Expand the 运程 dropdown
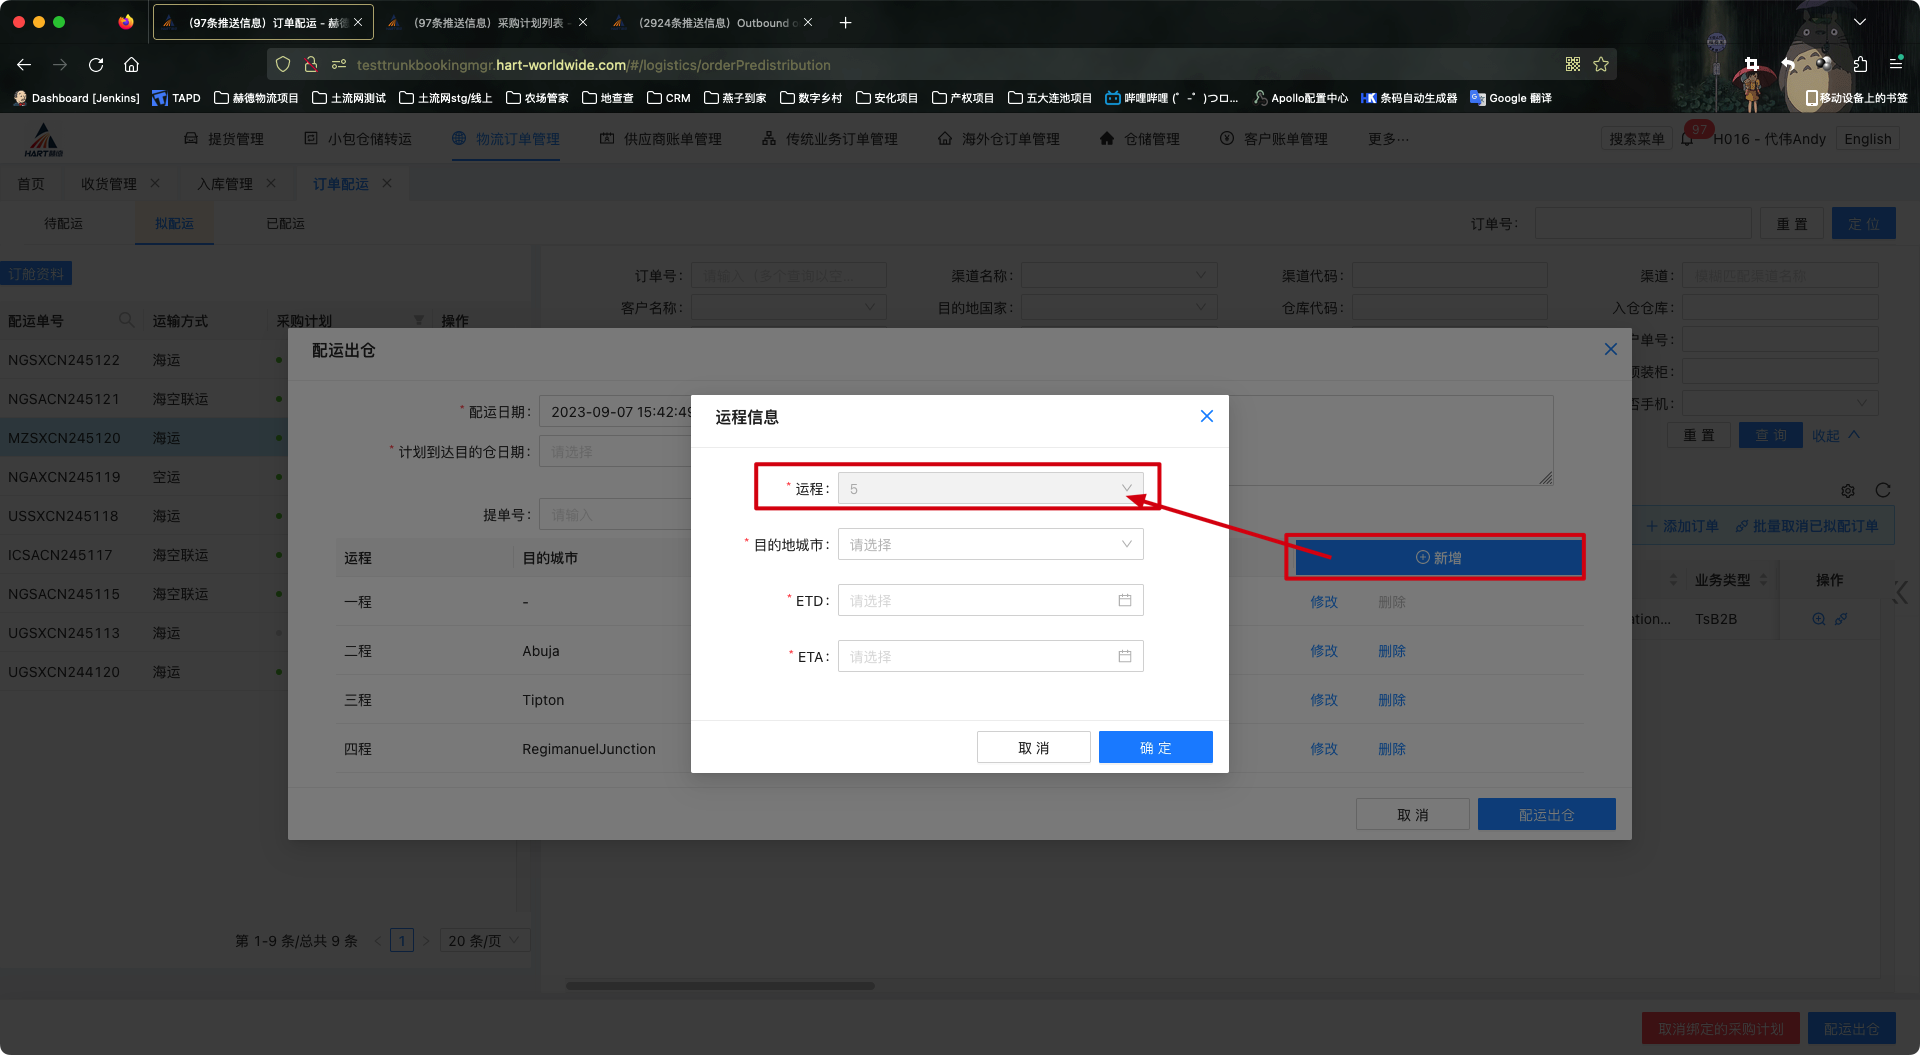This screenshot has height=1055, width=1920. pos(990,488)
